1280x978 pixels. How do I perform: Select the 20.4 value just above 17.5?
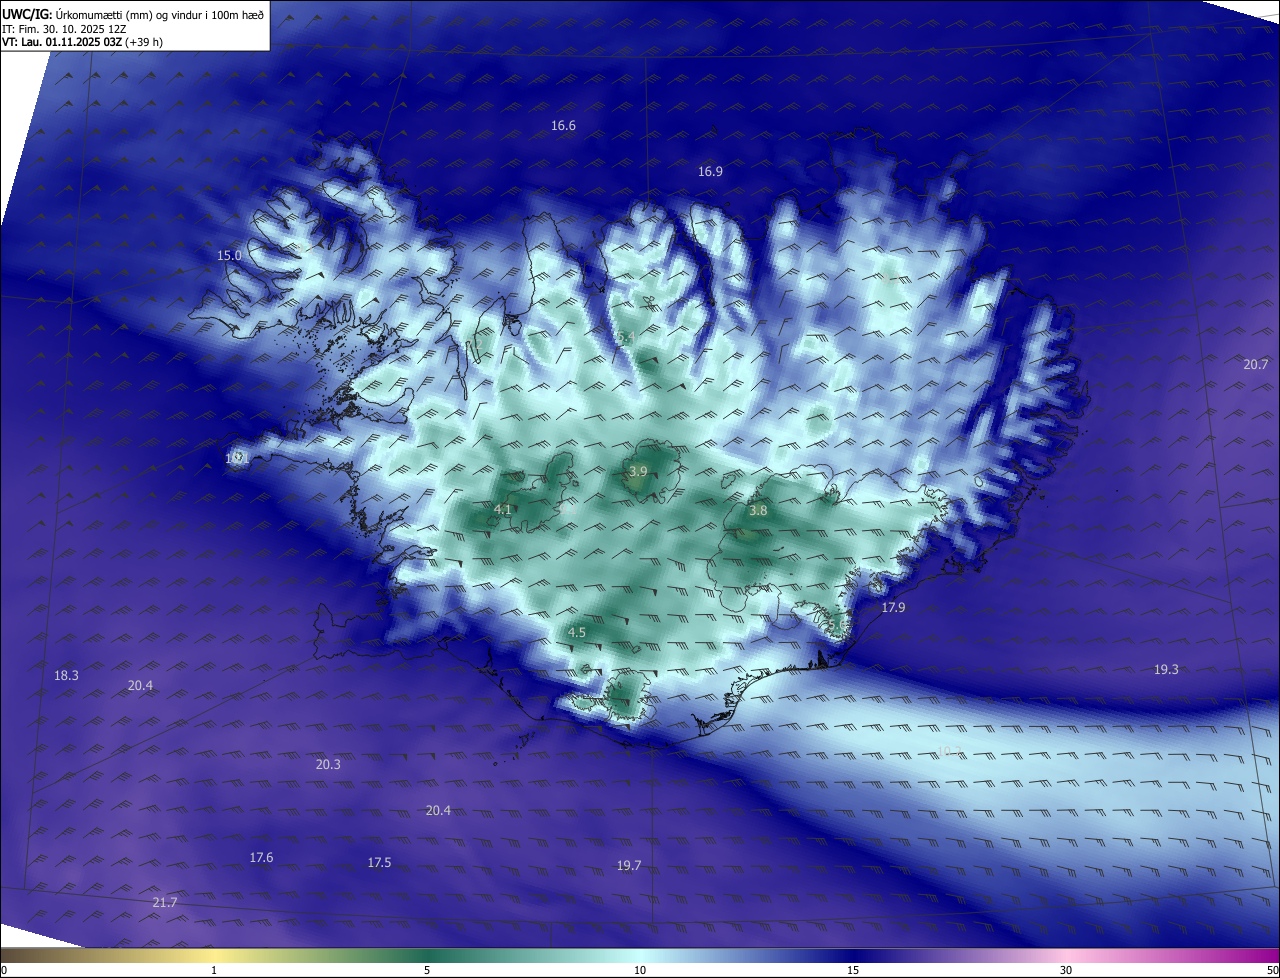click(x=438, y=811)
